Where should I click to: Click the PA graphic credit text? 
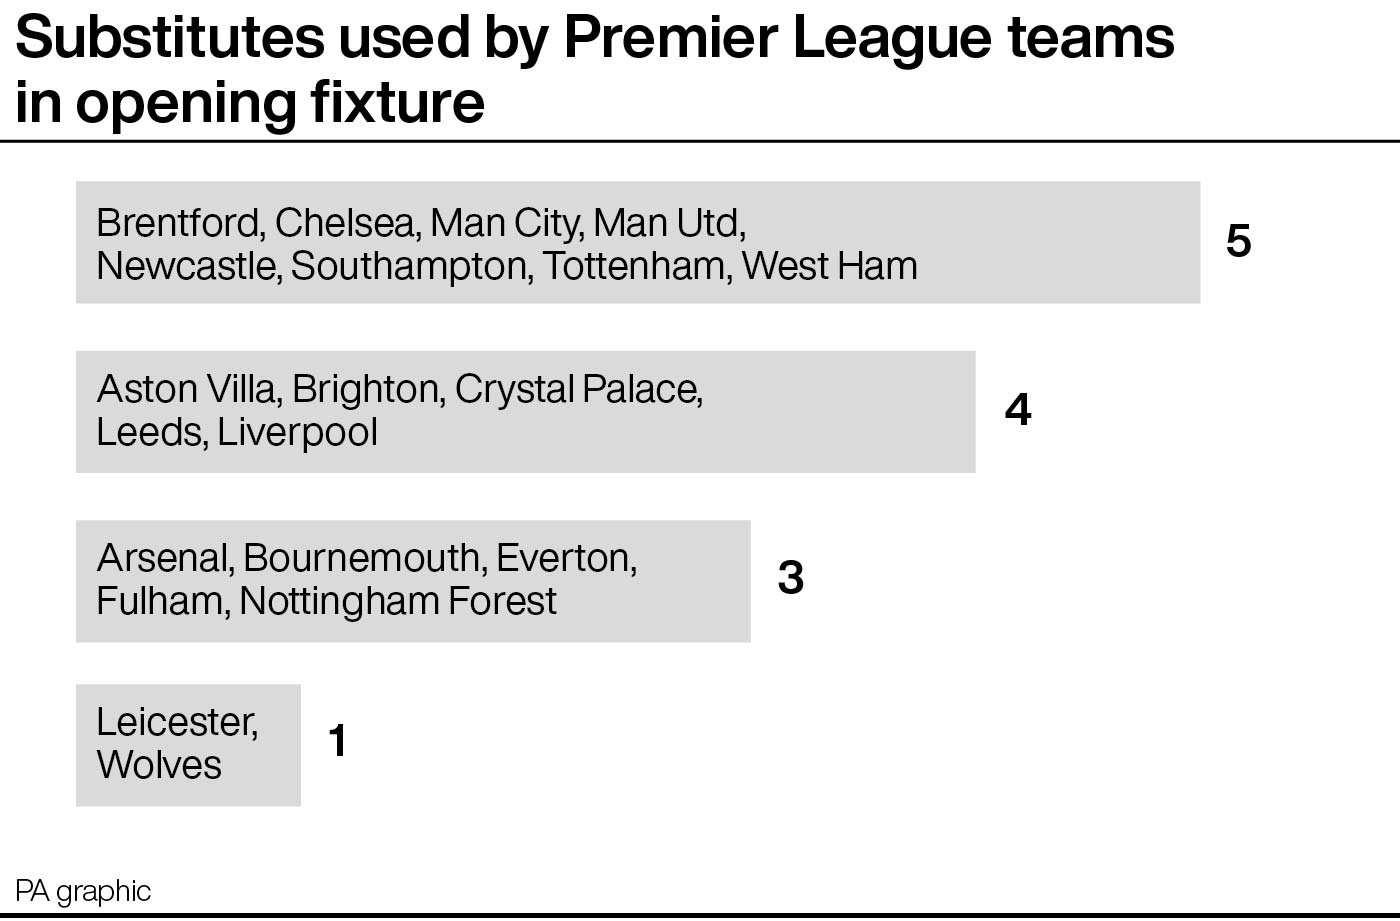click(83, 891)
